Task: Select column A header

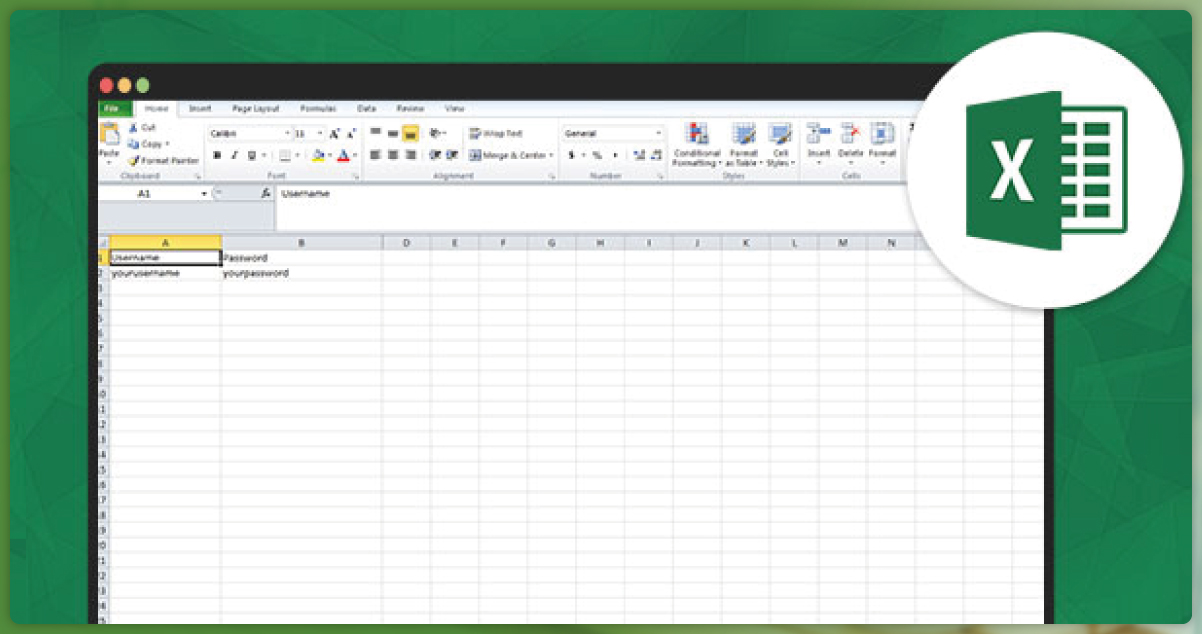Action: point(165,243)
